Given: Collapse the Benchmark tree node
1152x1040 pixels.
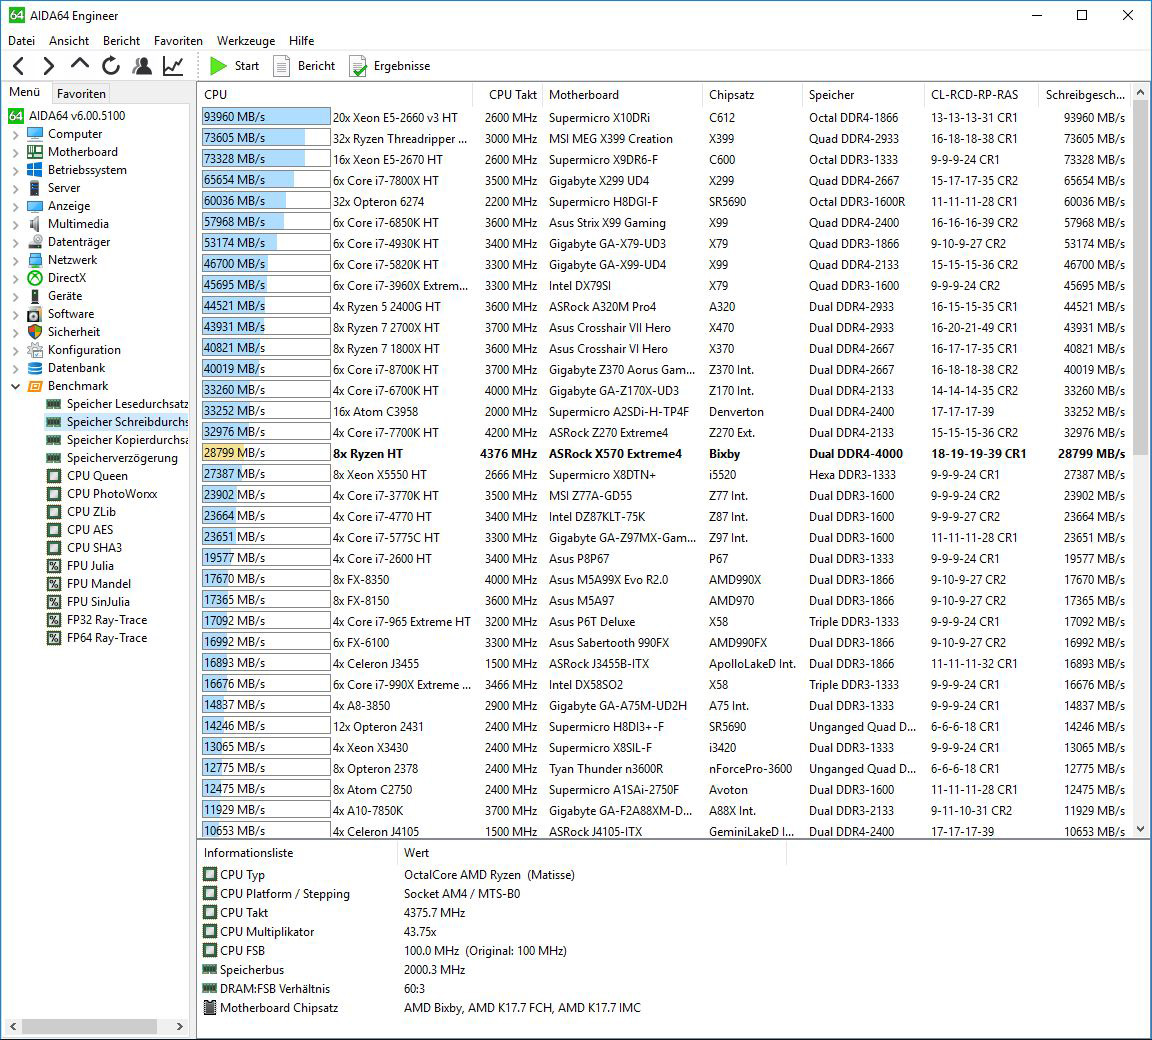Looking at the screenshot, I should pos(15,386).
